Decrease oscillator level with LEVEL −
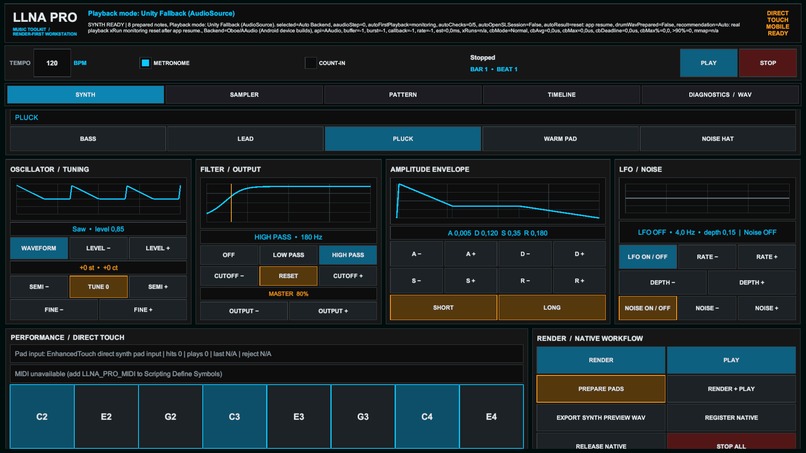 pyautogui.click(x=98, y=248)
